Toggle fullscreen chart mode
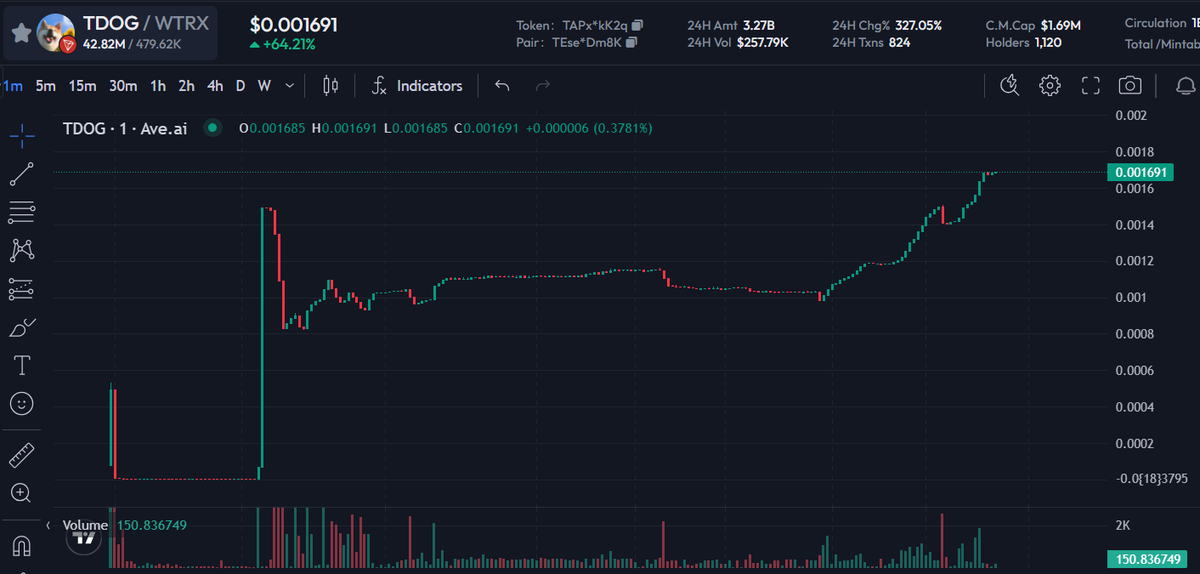Image resolution: width=1200 pixels, height=574 pixels. click(x=1091, y=86)
